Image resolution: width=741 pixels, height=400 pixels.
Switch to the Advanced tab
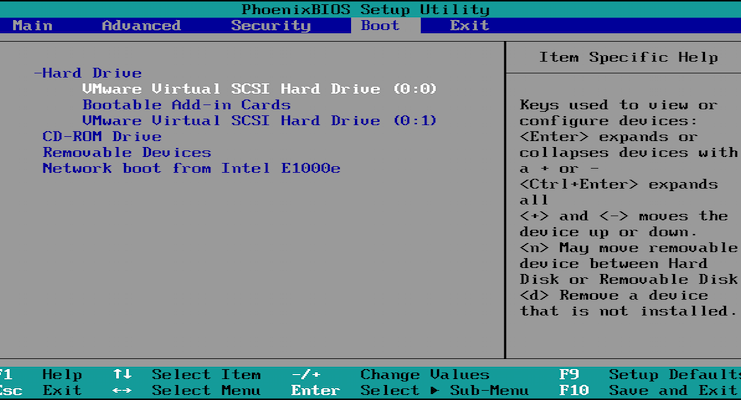(141, 26)
